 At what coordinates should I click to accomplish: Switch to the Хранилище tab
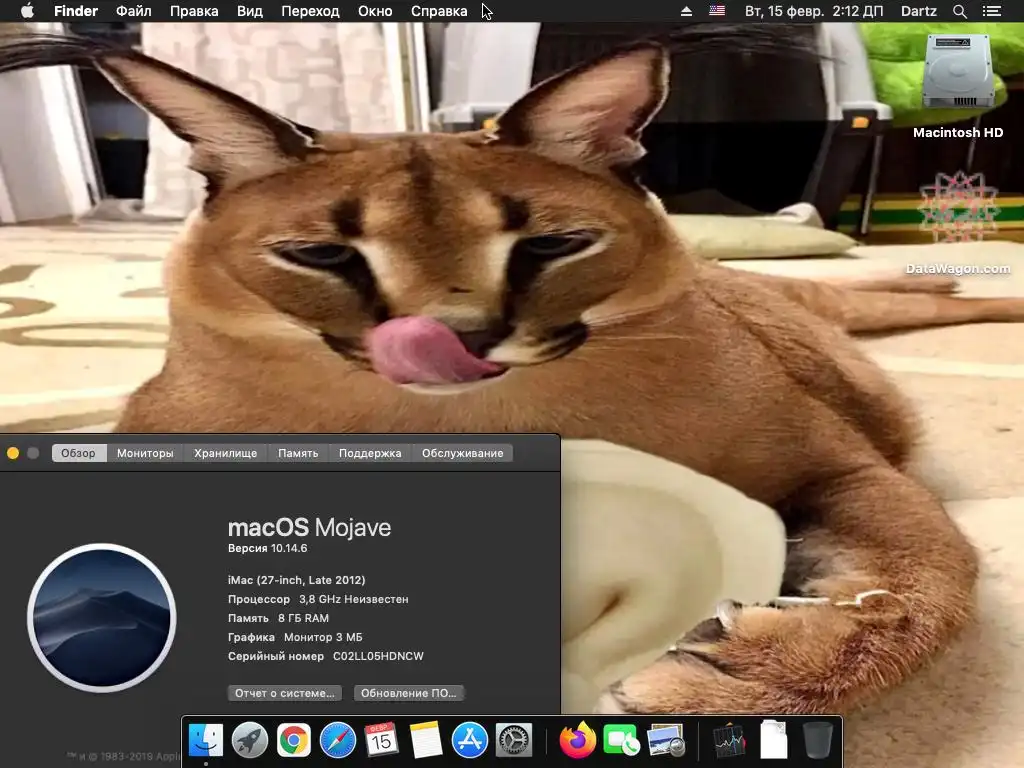click(x=225, y=453)
